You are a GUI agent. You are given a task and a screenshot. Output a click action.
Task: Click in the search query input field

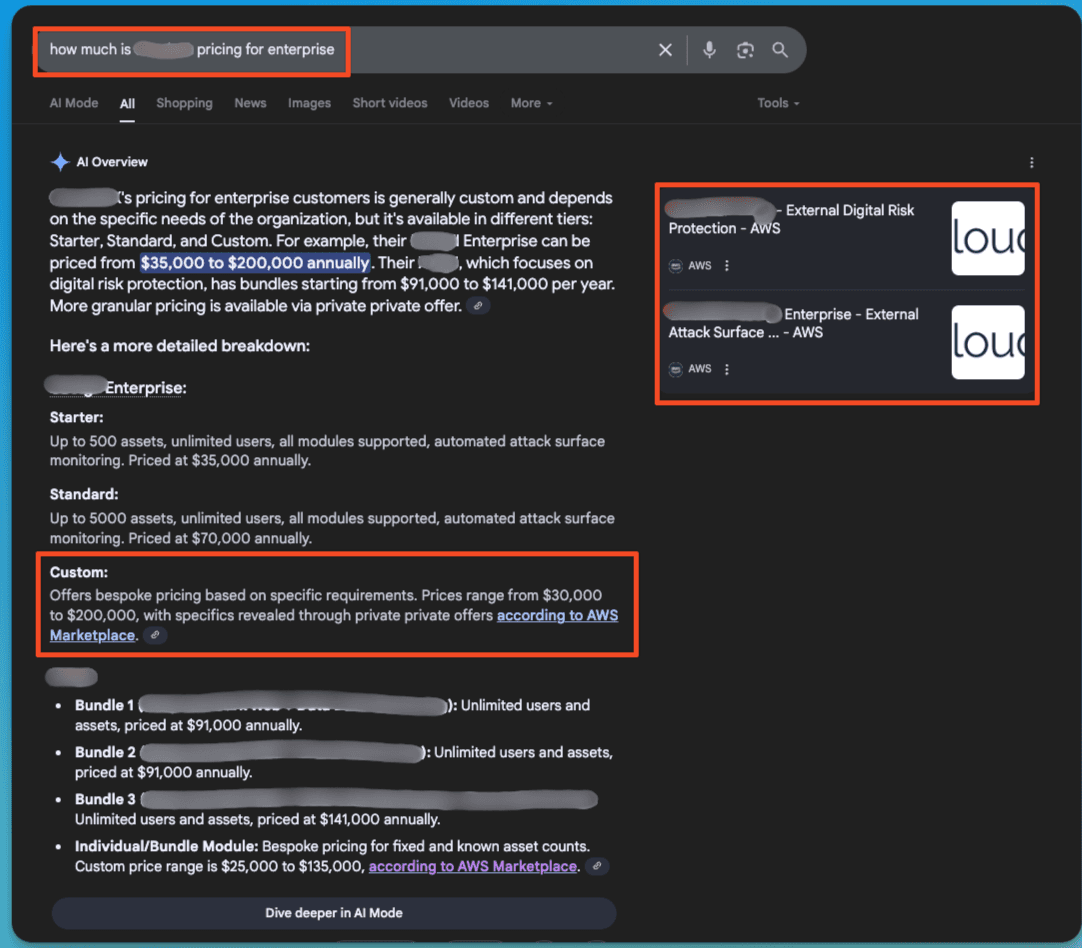(345, 50)
